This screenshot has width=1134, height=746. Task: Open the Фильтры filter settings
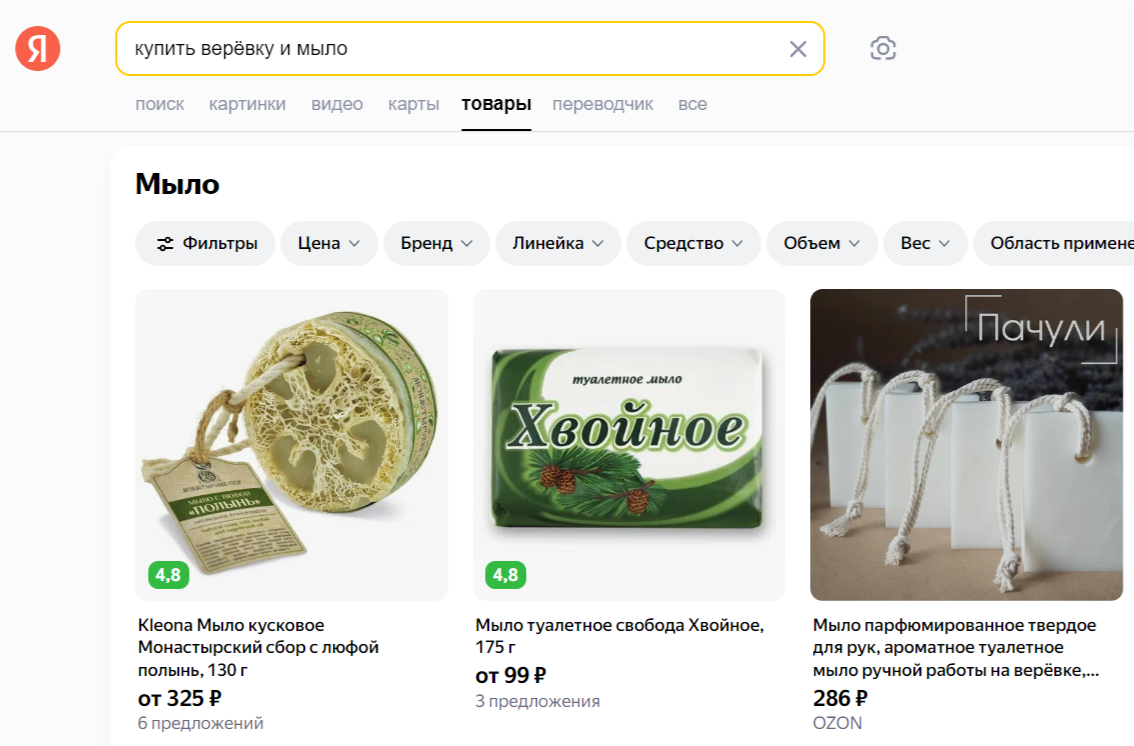[206, 243]
